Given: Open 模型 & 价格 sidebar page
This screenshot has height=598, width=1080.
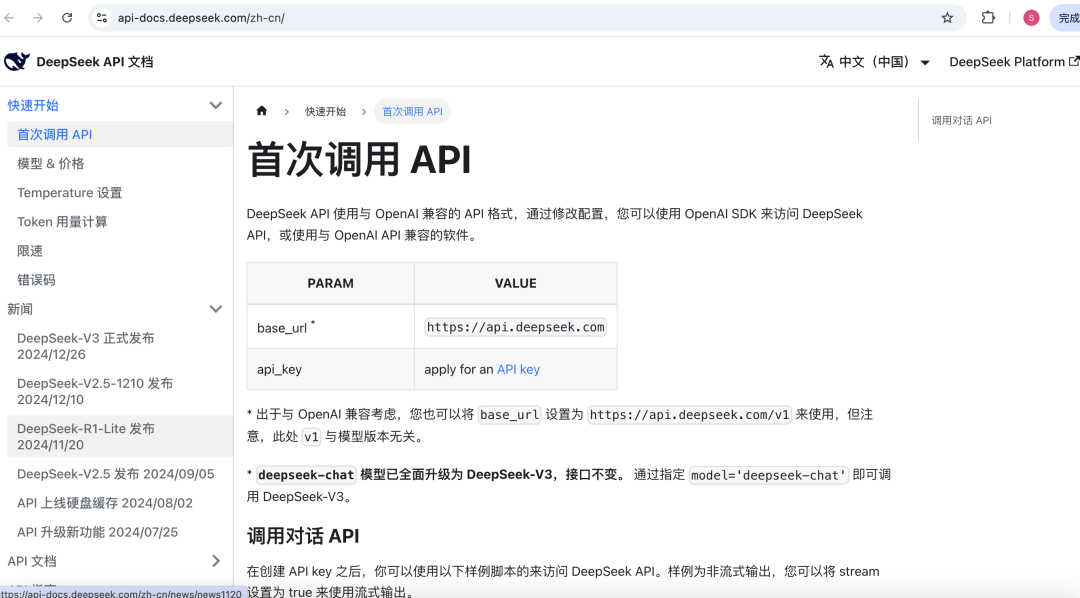Looking at the screenshot, I should [120, 163].
